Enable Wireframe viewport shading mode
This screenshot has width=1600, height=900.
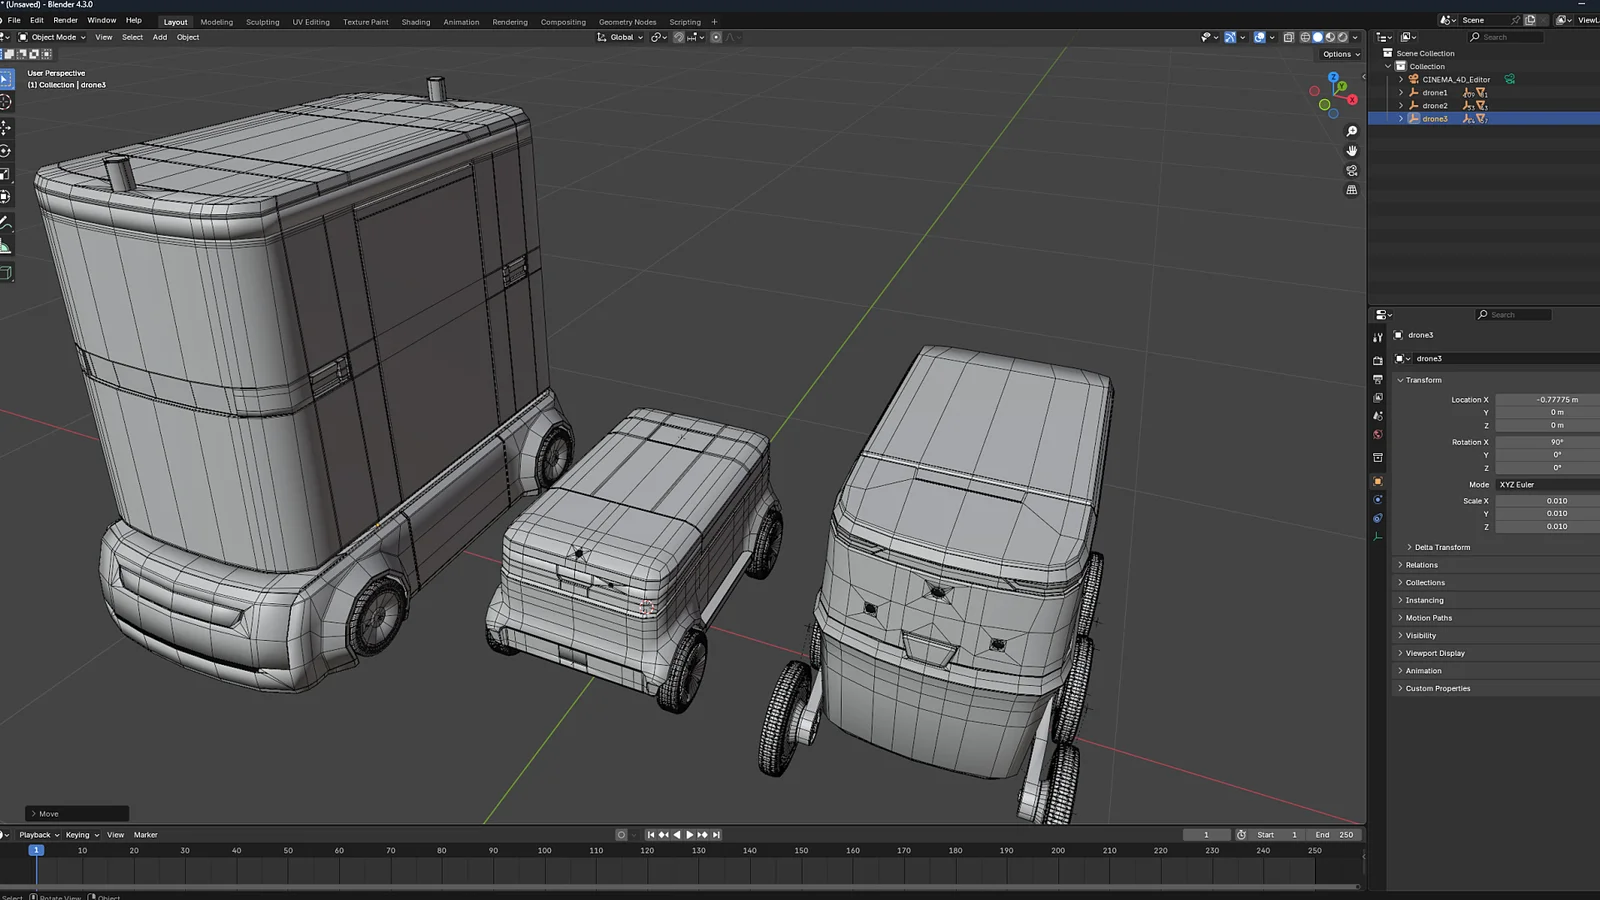[1305, 37]
